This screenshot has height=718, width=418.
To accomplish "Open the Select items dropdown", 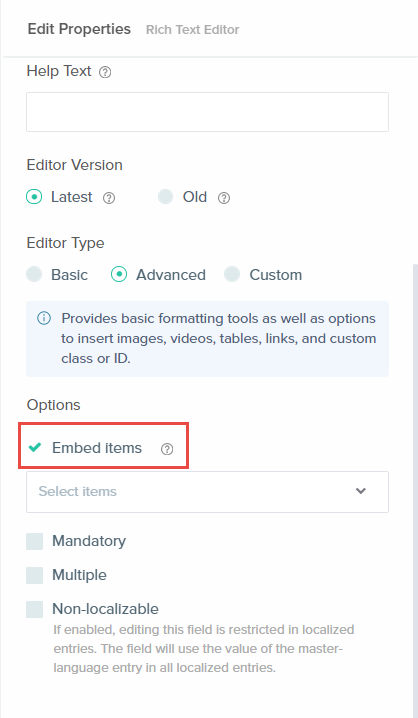I will [207, 492].
